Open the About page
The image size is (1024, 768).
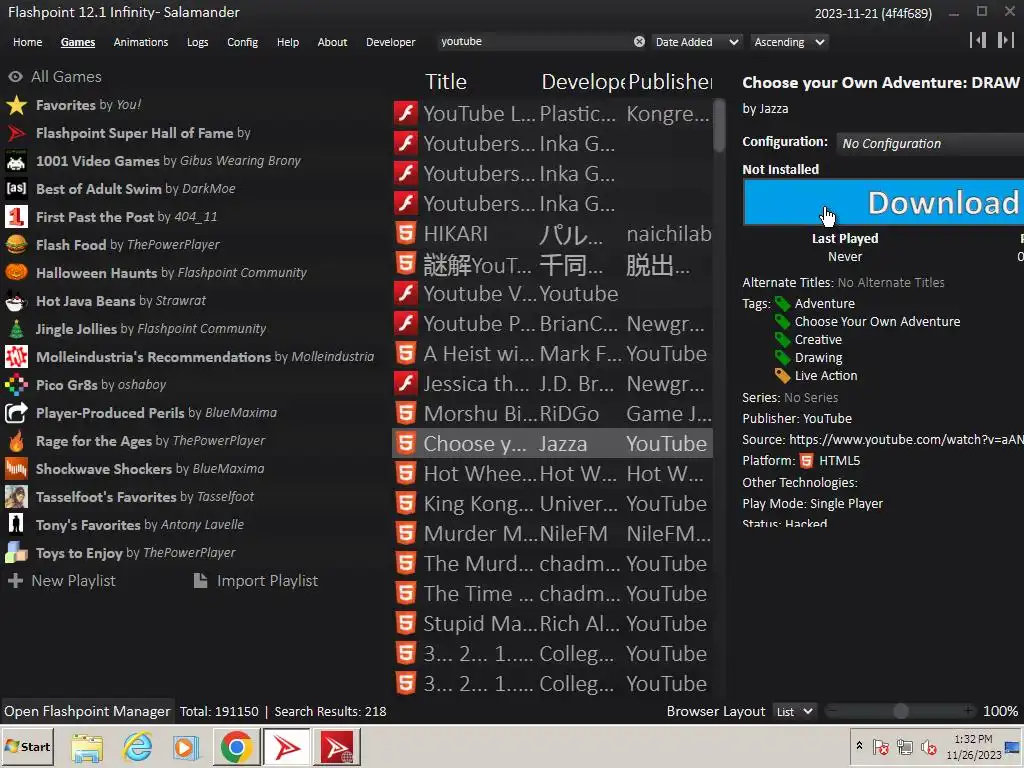(x=332, y=42)
